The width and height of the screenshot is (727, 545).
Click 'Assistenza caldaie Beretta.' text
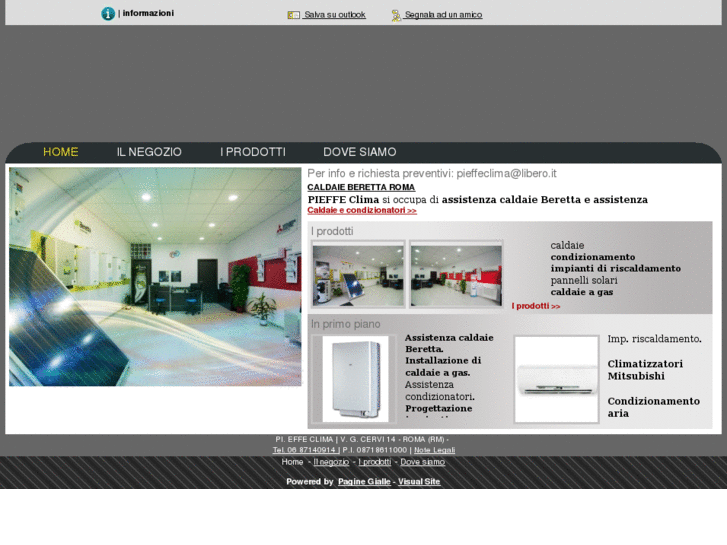[x=449, y=343]
